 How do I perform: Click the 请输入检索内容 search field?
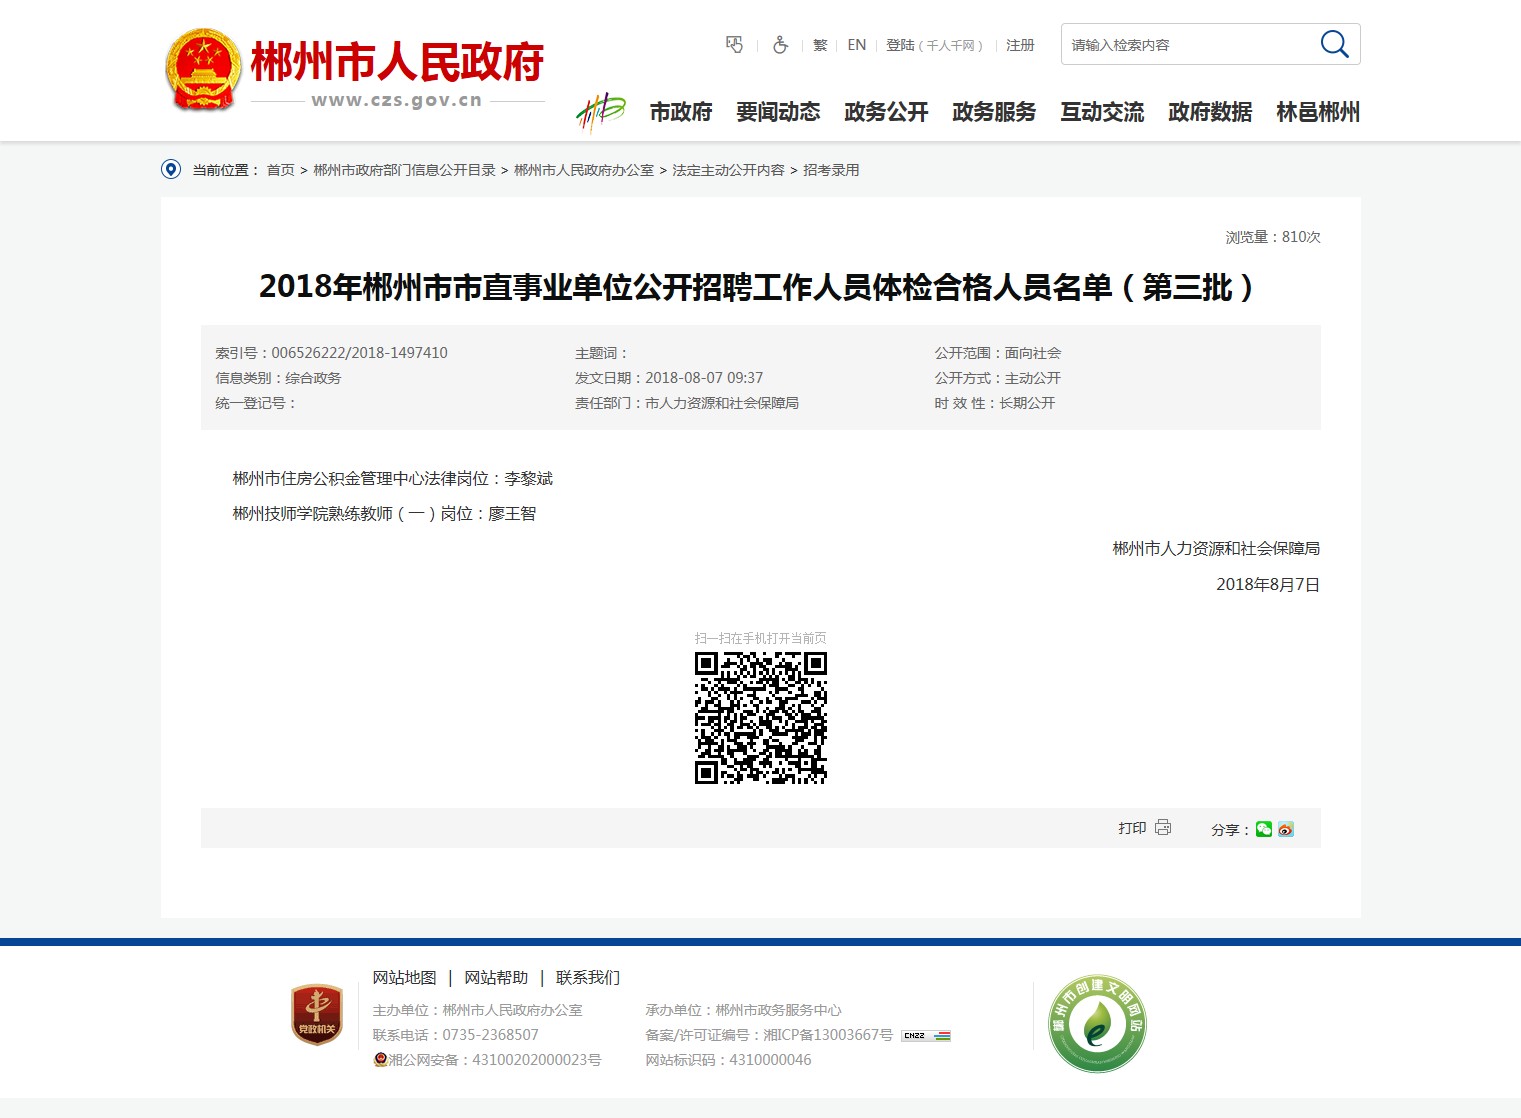[1185, 45]
